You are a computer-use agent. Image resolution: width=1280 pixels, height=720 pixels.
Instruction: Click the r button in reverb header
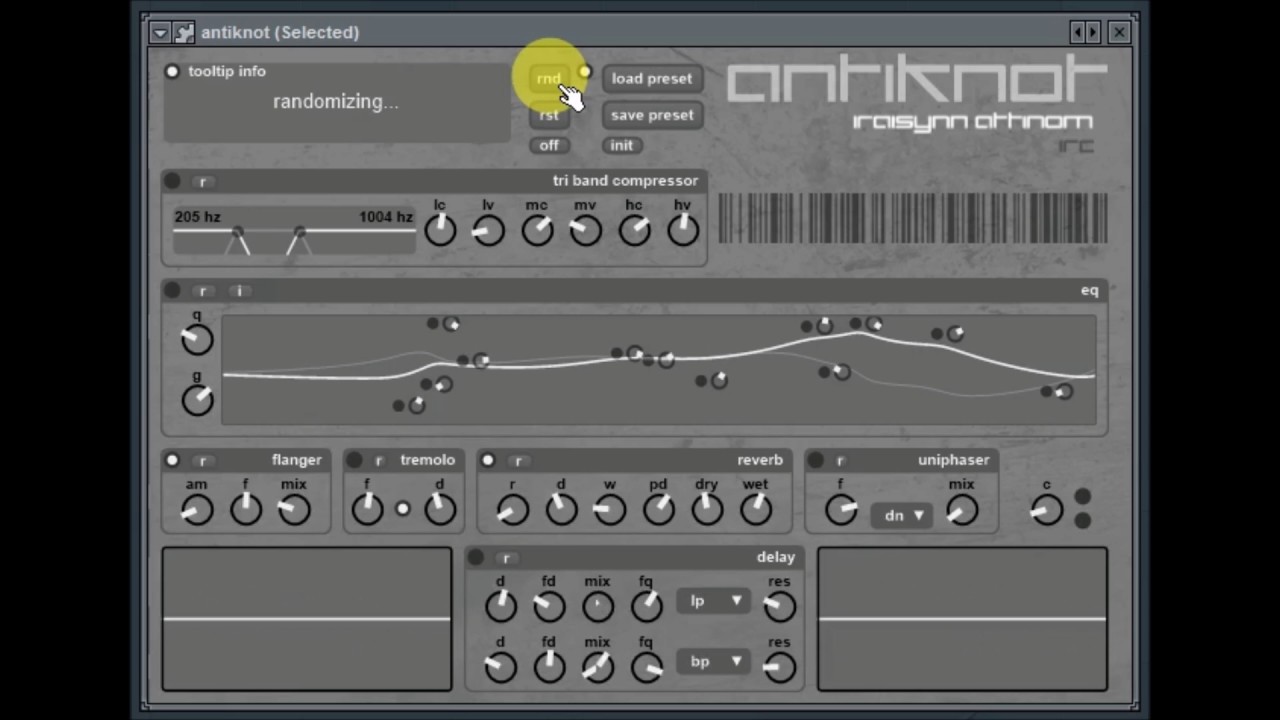pos(518,461)
